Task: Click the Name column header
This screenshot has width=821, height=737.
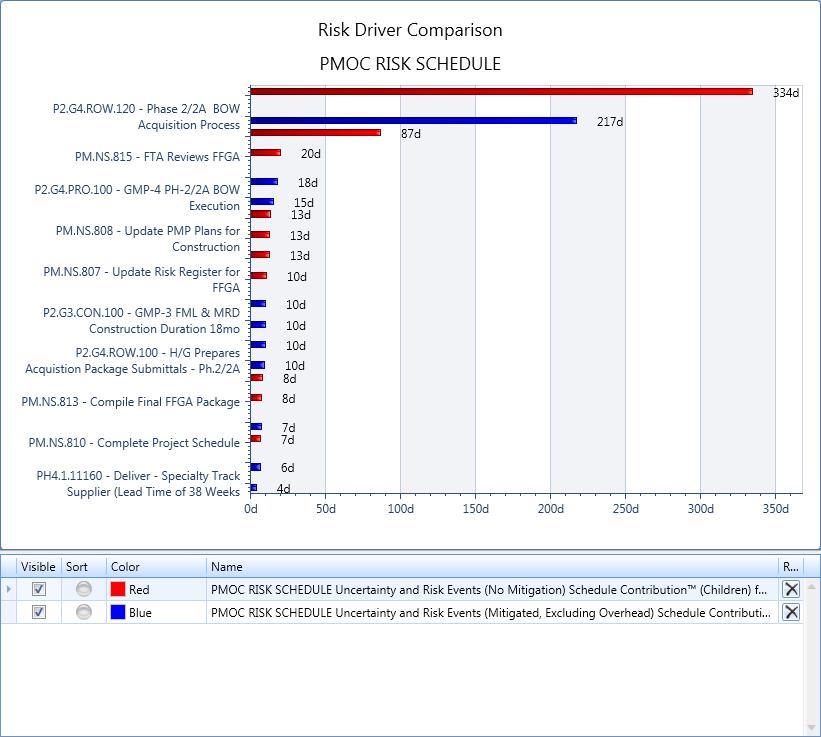Action: pyautogui.click(x=490, y=567)
